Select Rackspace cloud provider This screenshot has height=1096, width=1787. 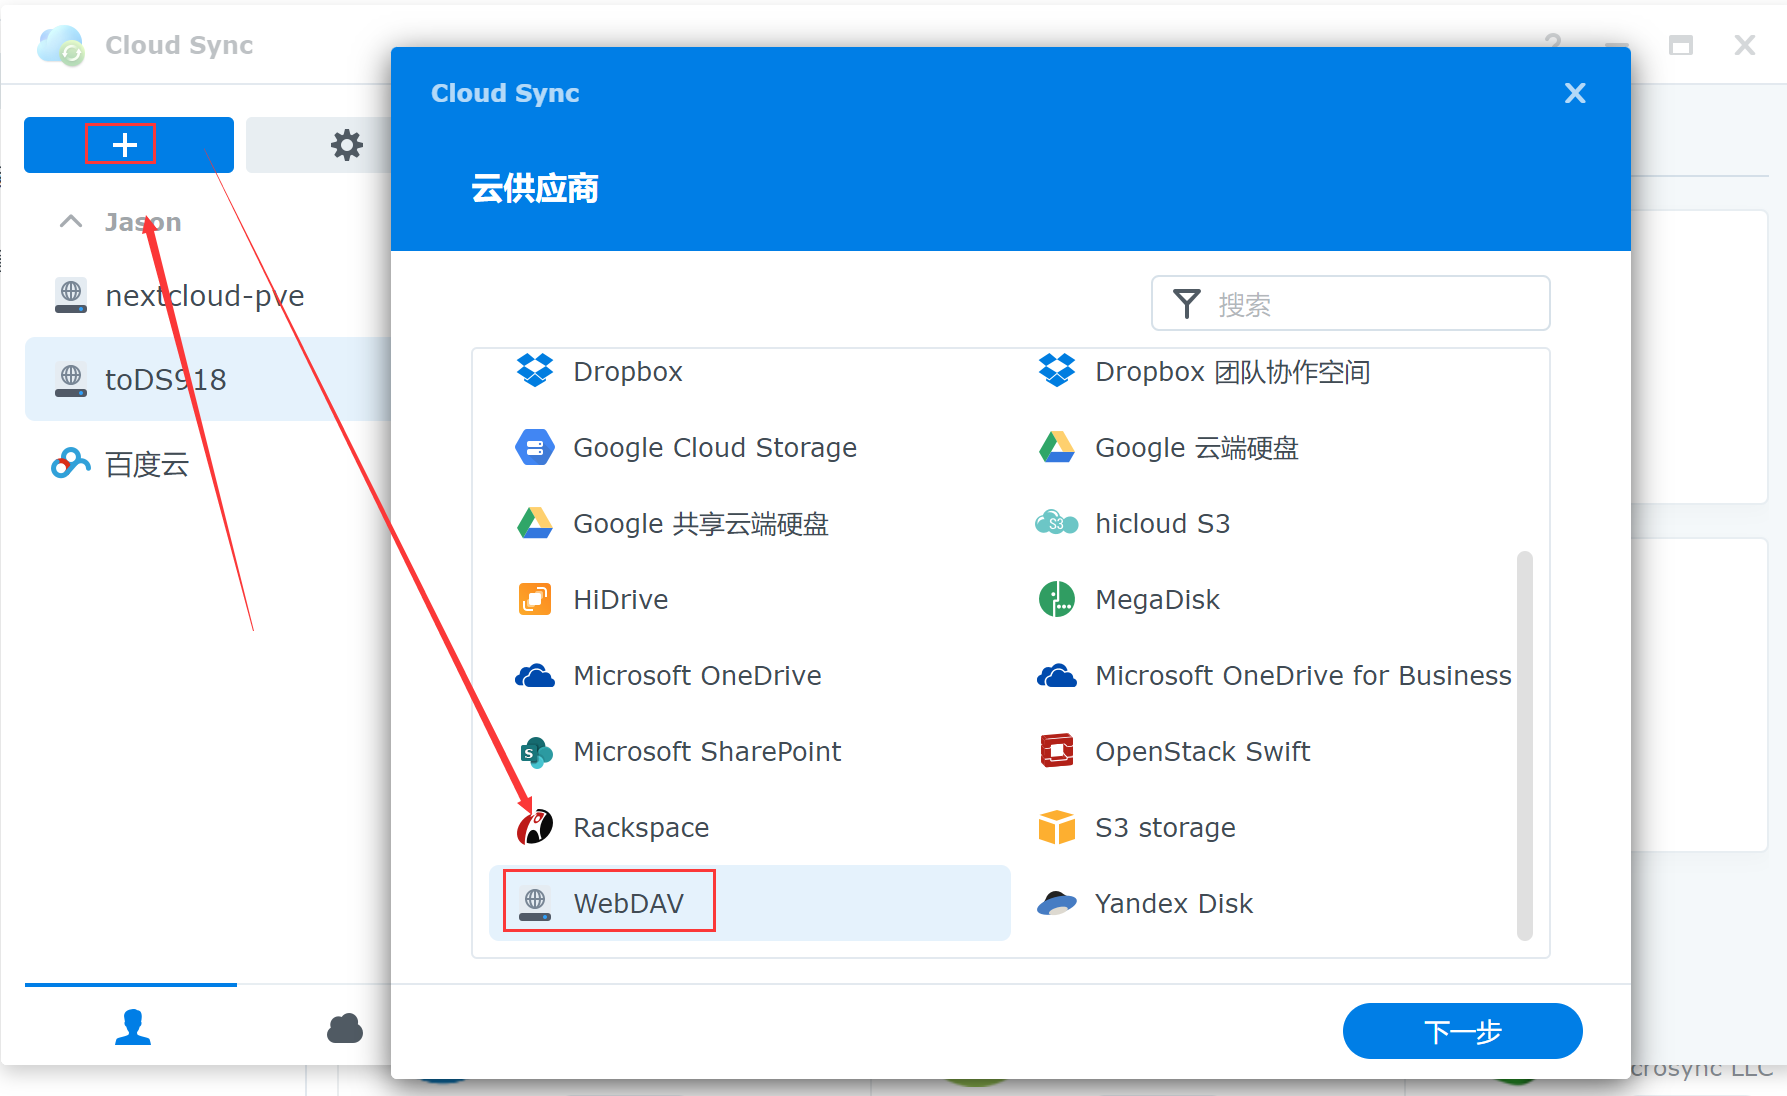tap(640, 828)
